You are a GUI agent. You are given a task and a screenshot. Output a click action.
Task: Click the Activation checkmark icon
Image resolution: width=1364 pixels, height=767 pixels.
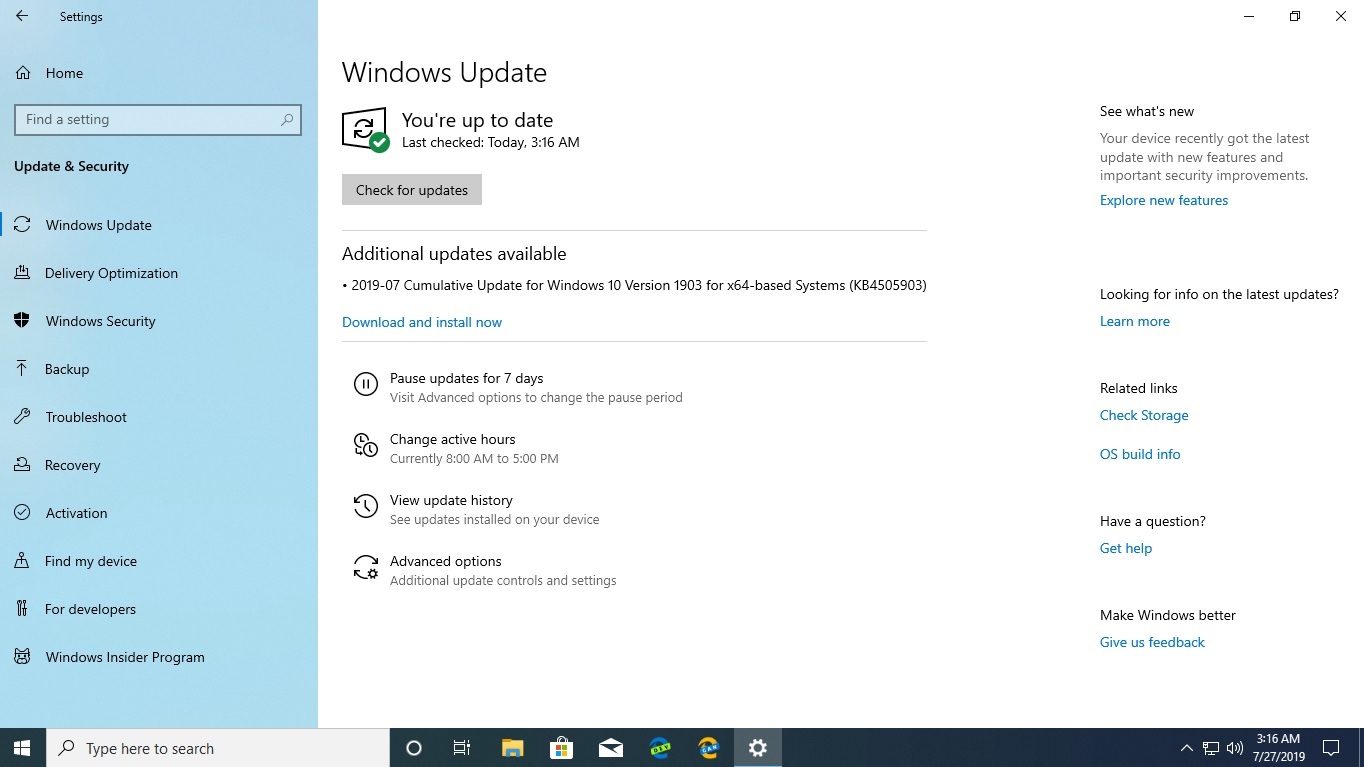pos(22,513)
